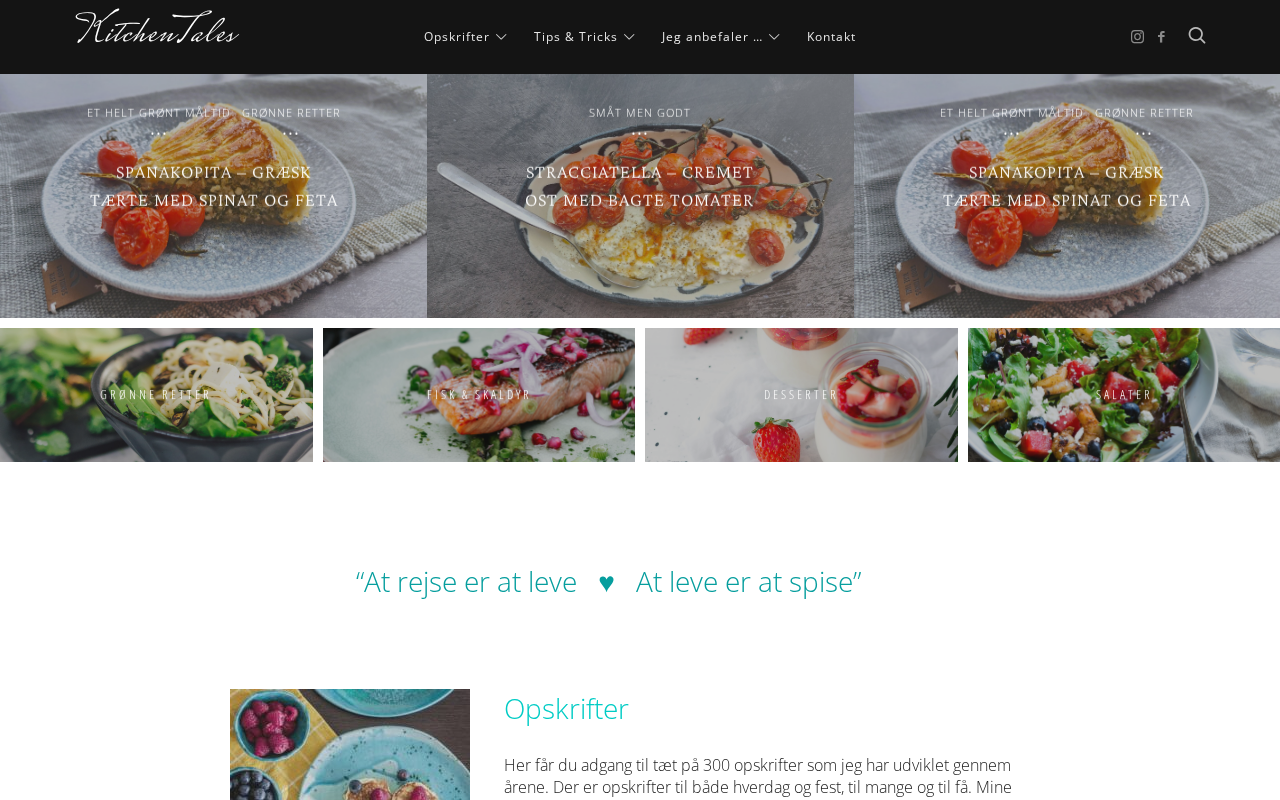Open the Instagram profile icon
The image size is (1280, 800).
[x=1137, y=37]
